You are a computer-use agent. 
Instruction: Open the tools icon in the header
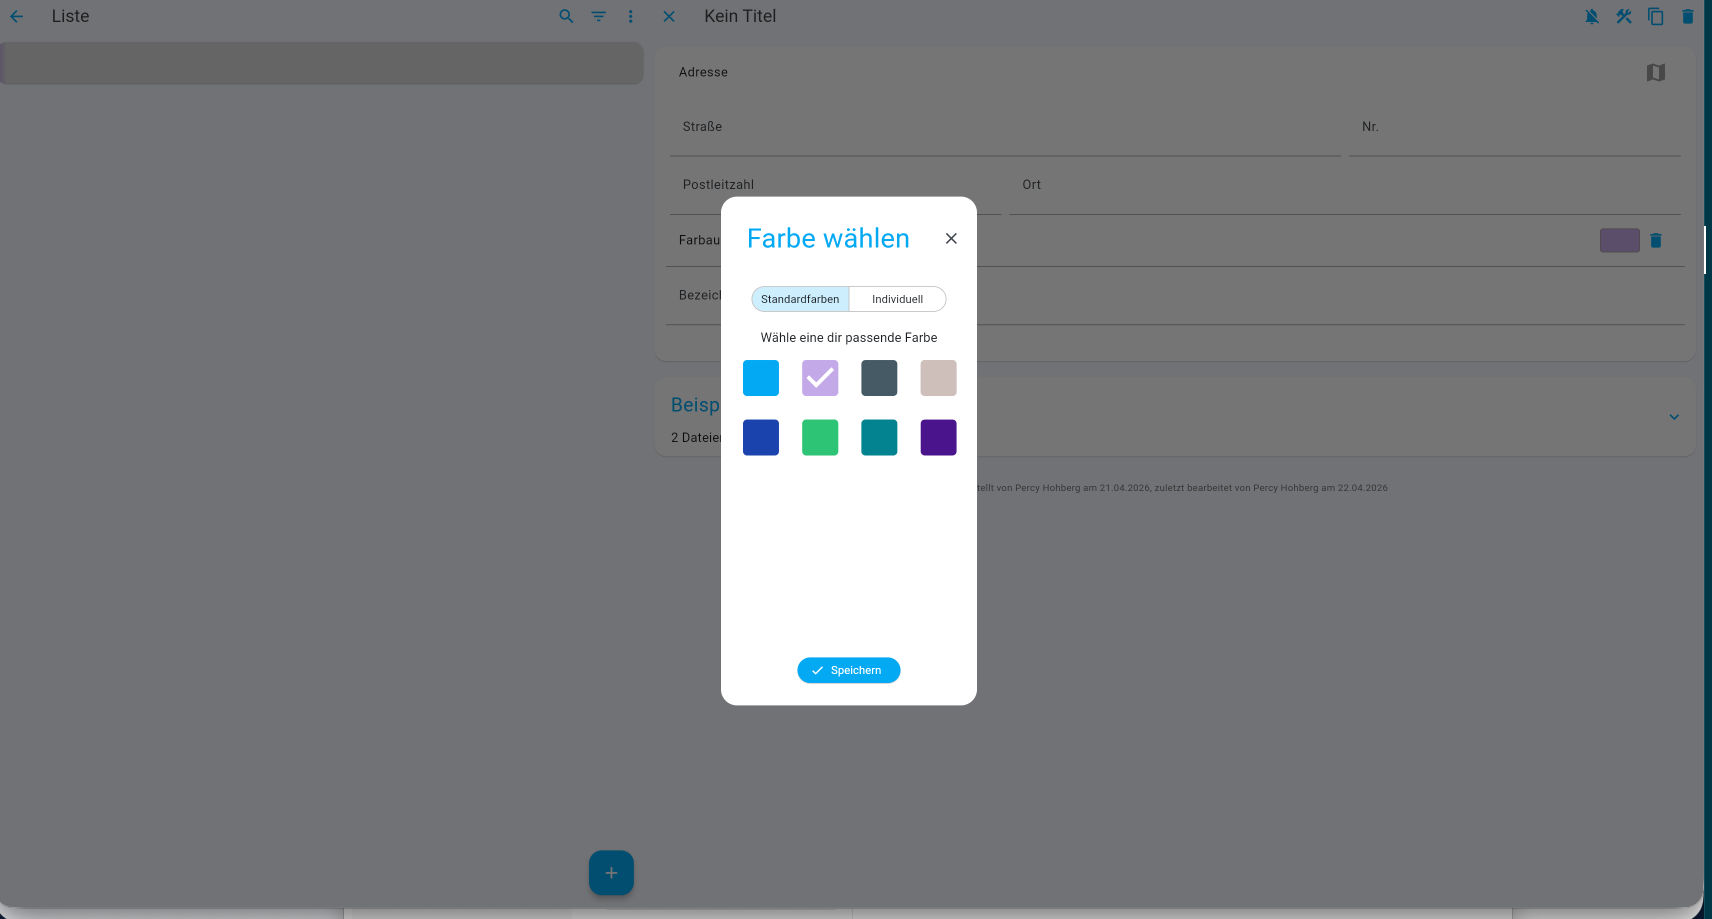(1624, 16)
